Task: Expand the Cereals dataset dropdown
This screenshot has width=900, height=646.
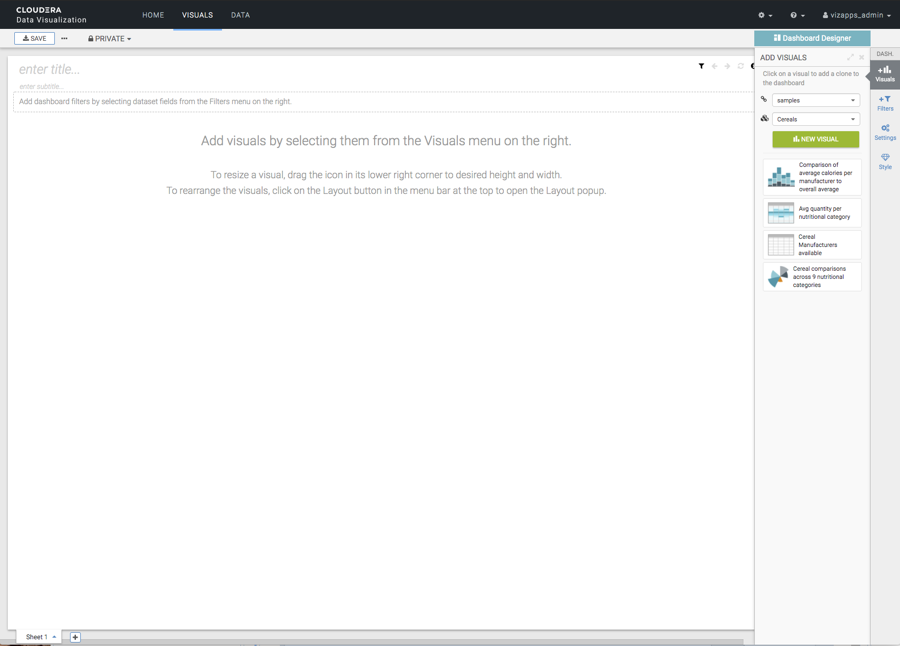Action: [815, 119]
